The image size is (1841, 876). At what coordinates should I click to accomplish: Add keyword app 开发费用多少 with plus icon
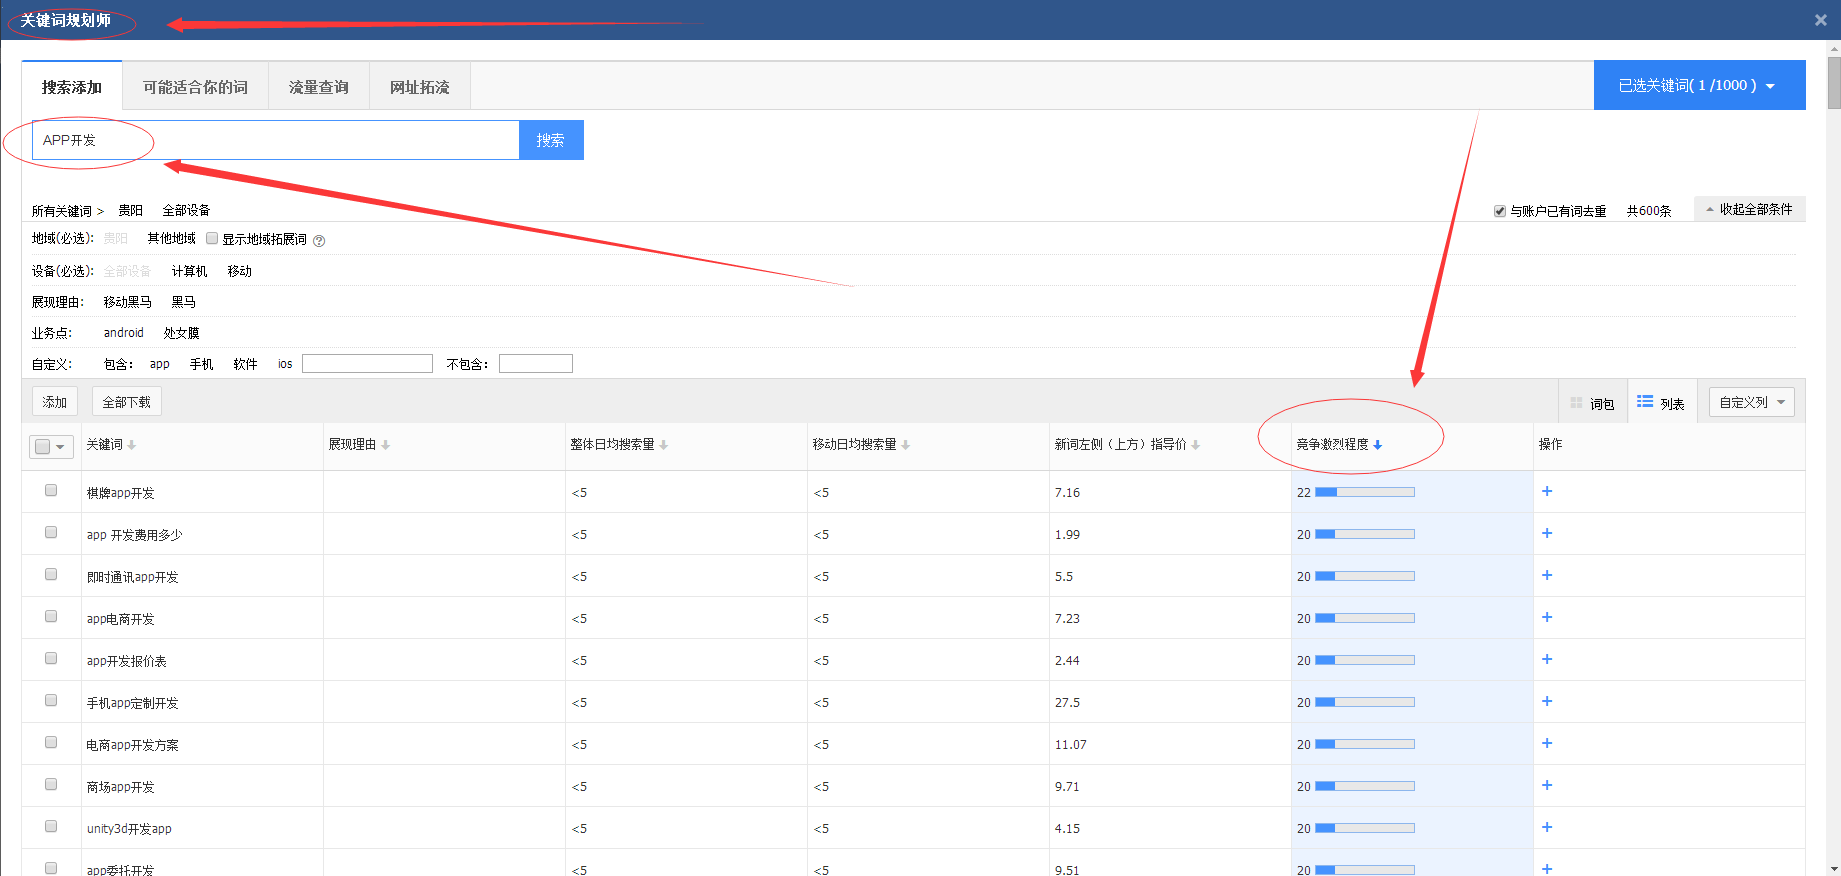[1547, 533]
